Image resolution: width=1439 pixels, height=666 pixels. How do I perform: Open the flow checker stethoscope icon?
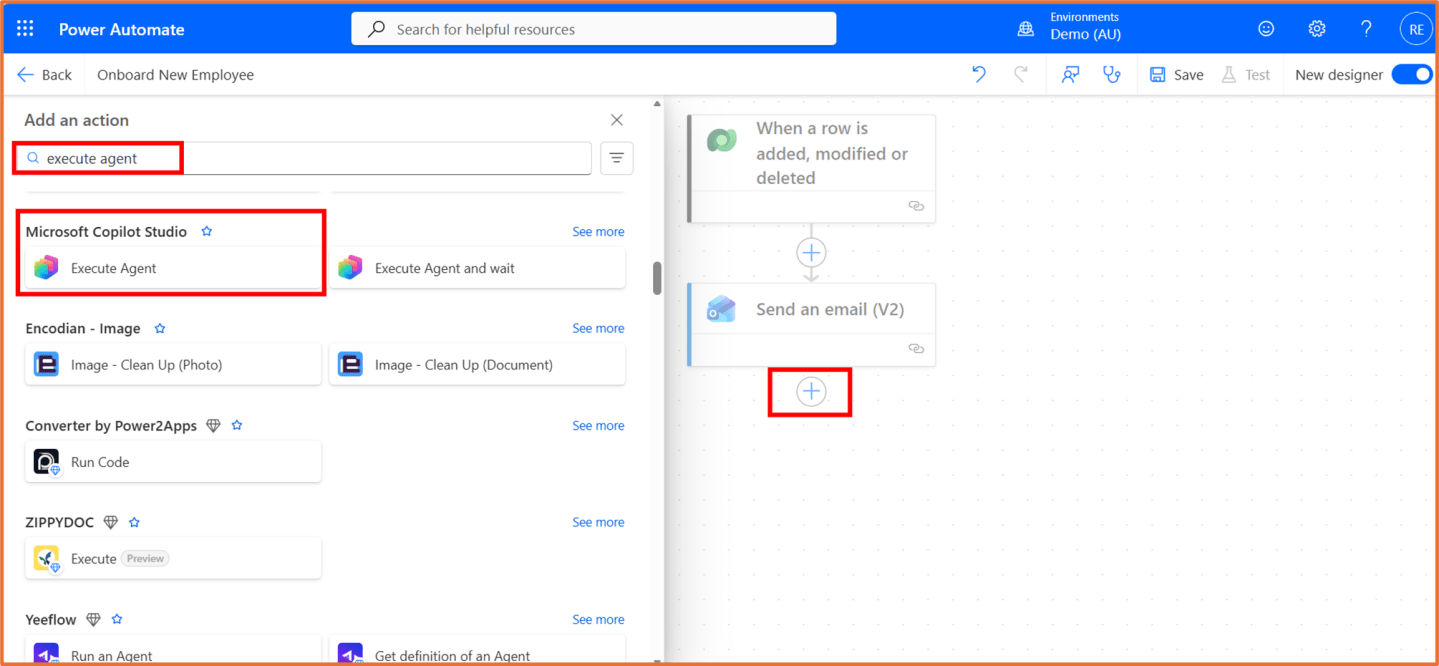pyautogui.click(x=1113, y=74)
